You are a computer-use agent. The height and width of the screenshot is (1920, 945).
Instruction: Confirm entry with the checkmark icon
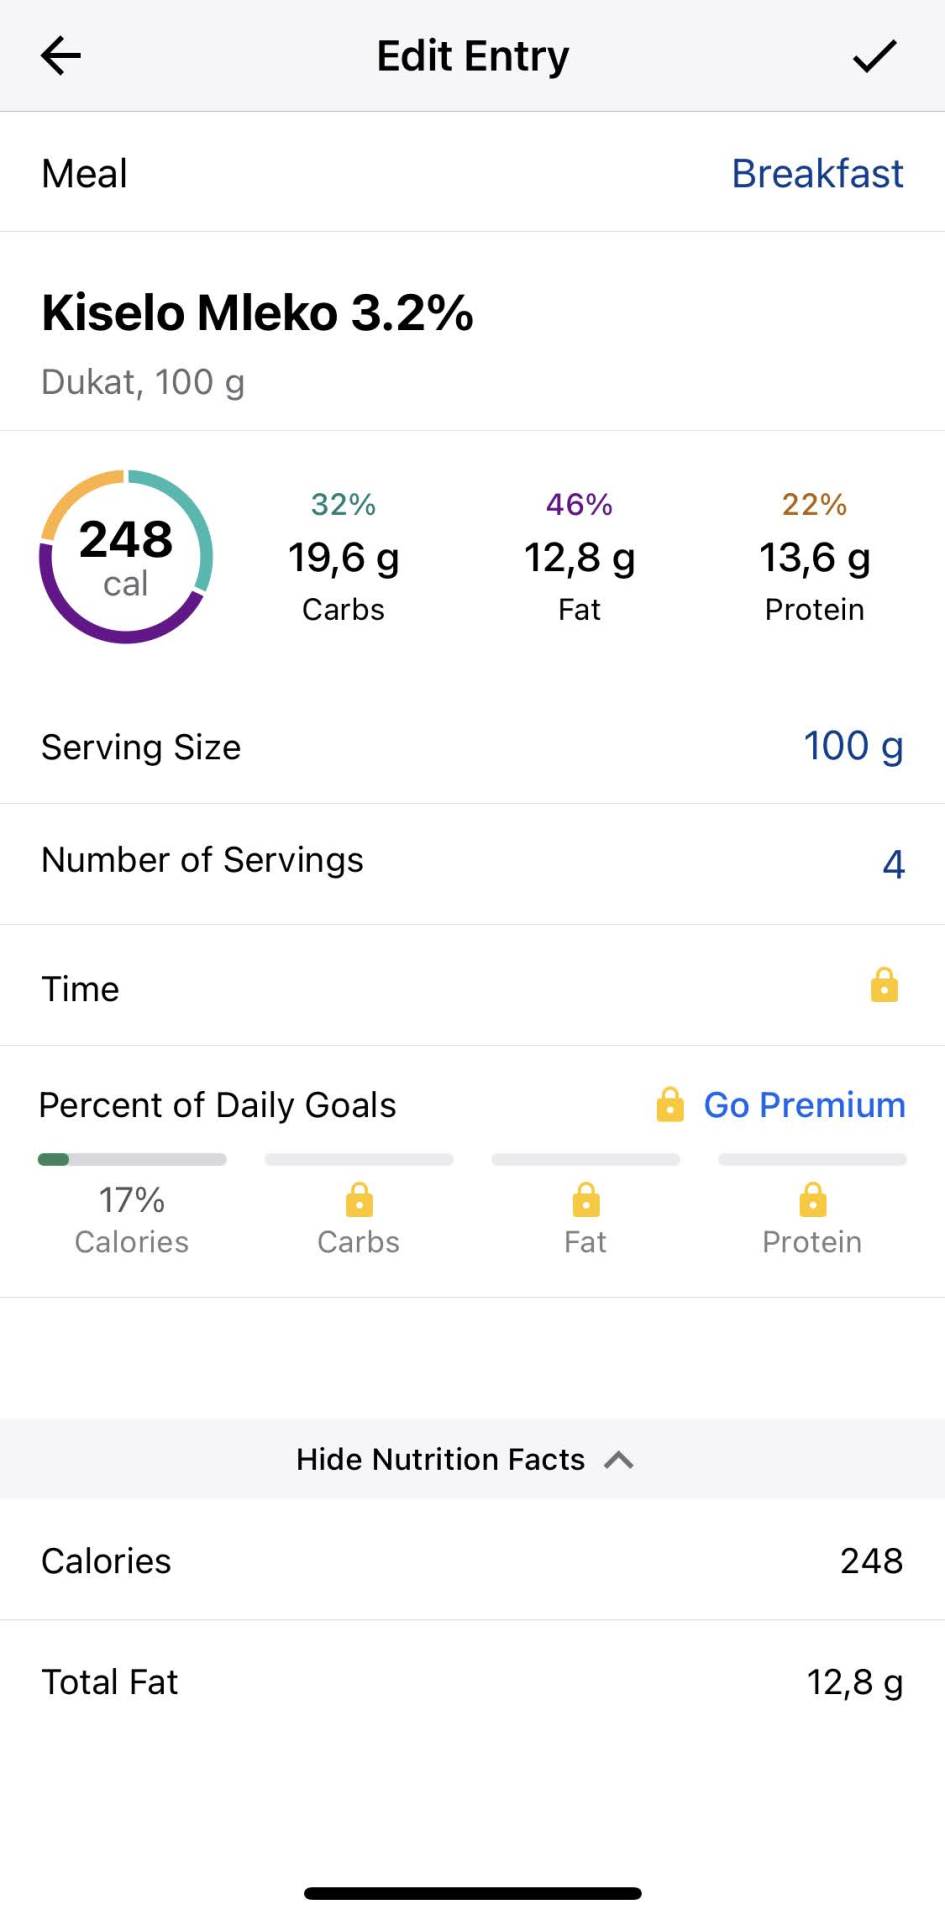pos(874,56)
